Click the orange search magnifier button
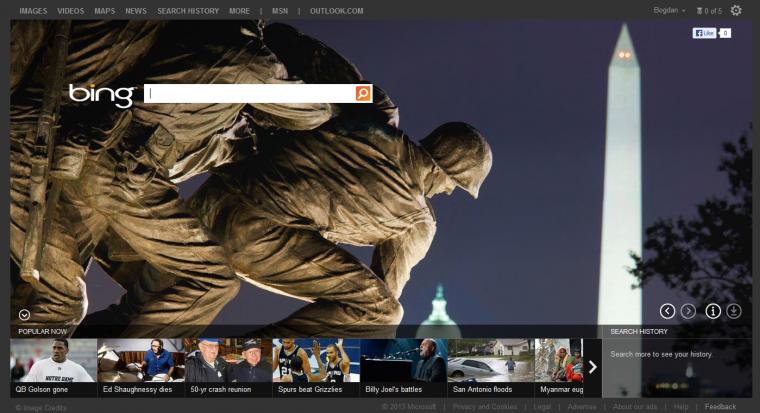 coord(363,93)
